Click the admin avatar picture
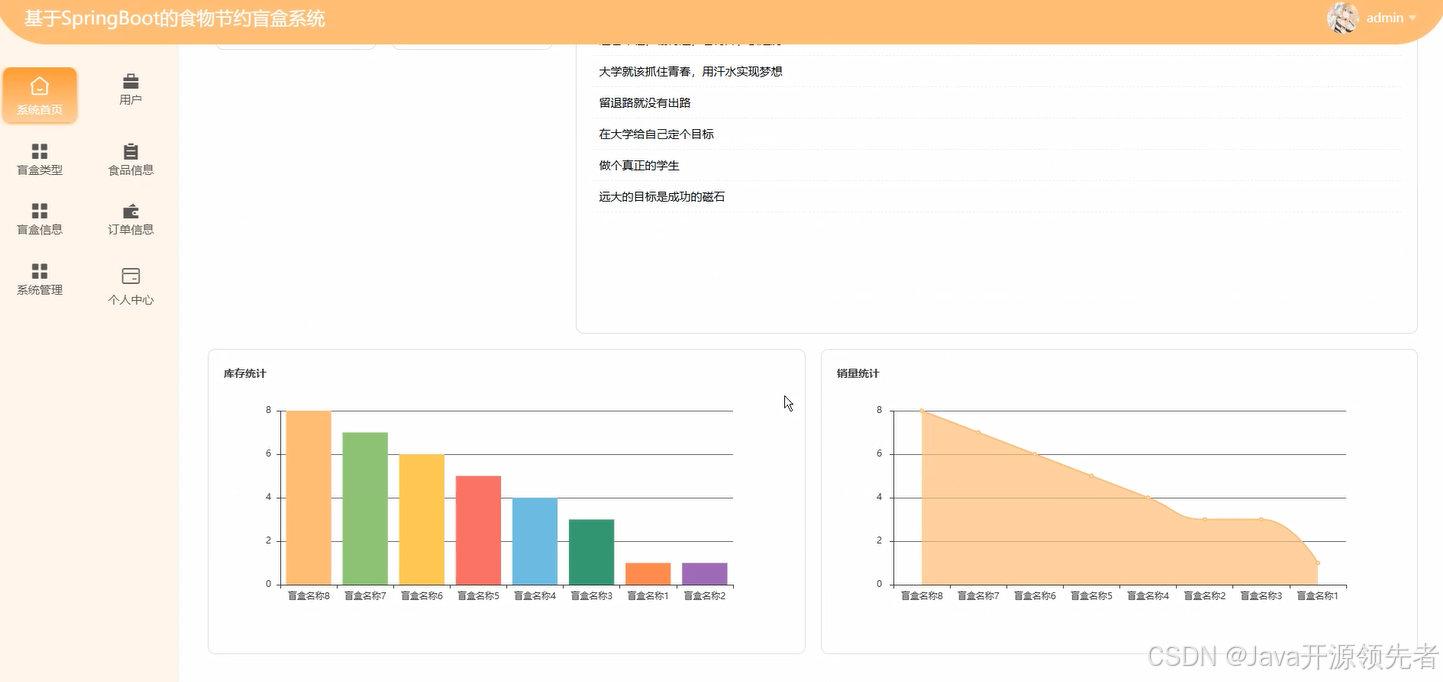The height and width of the screenshot is (682, 1443). point(1343,18)
